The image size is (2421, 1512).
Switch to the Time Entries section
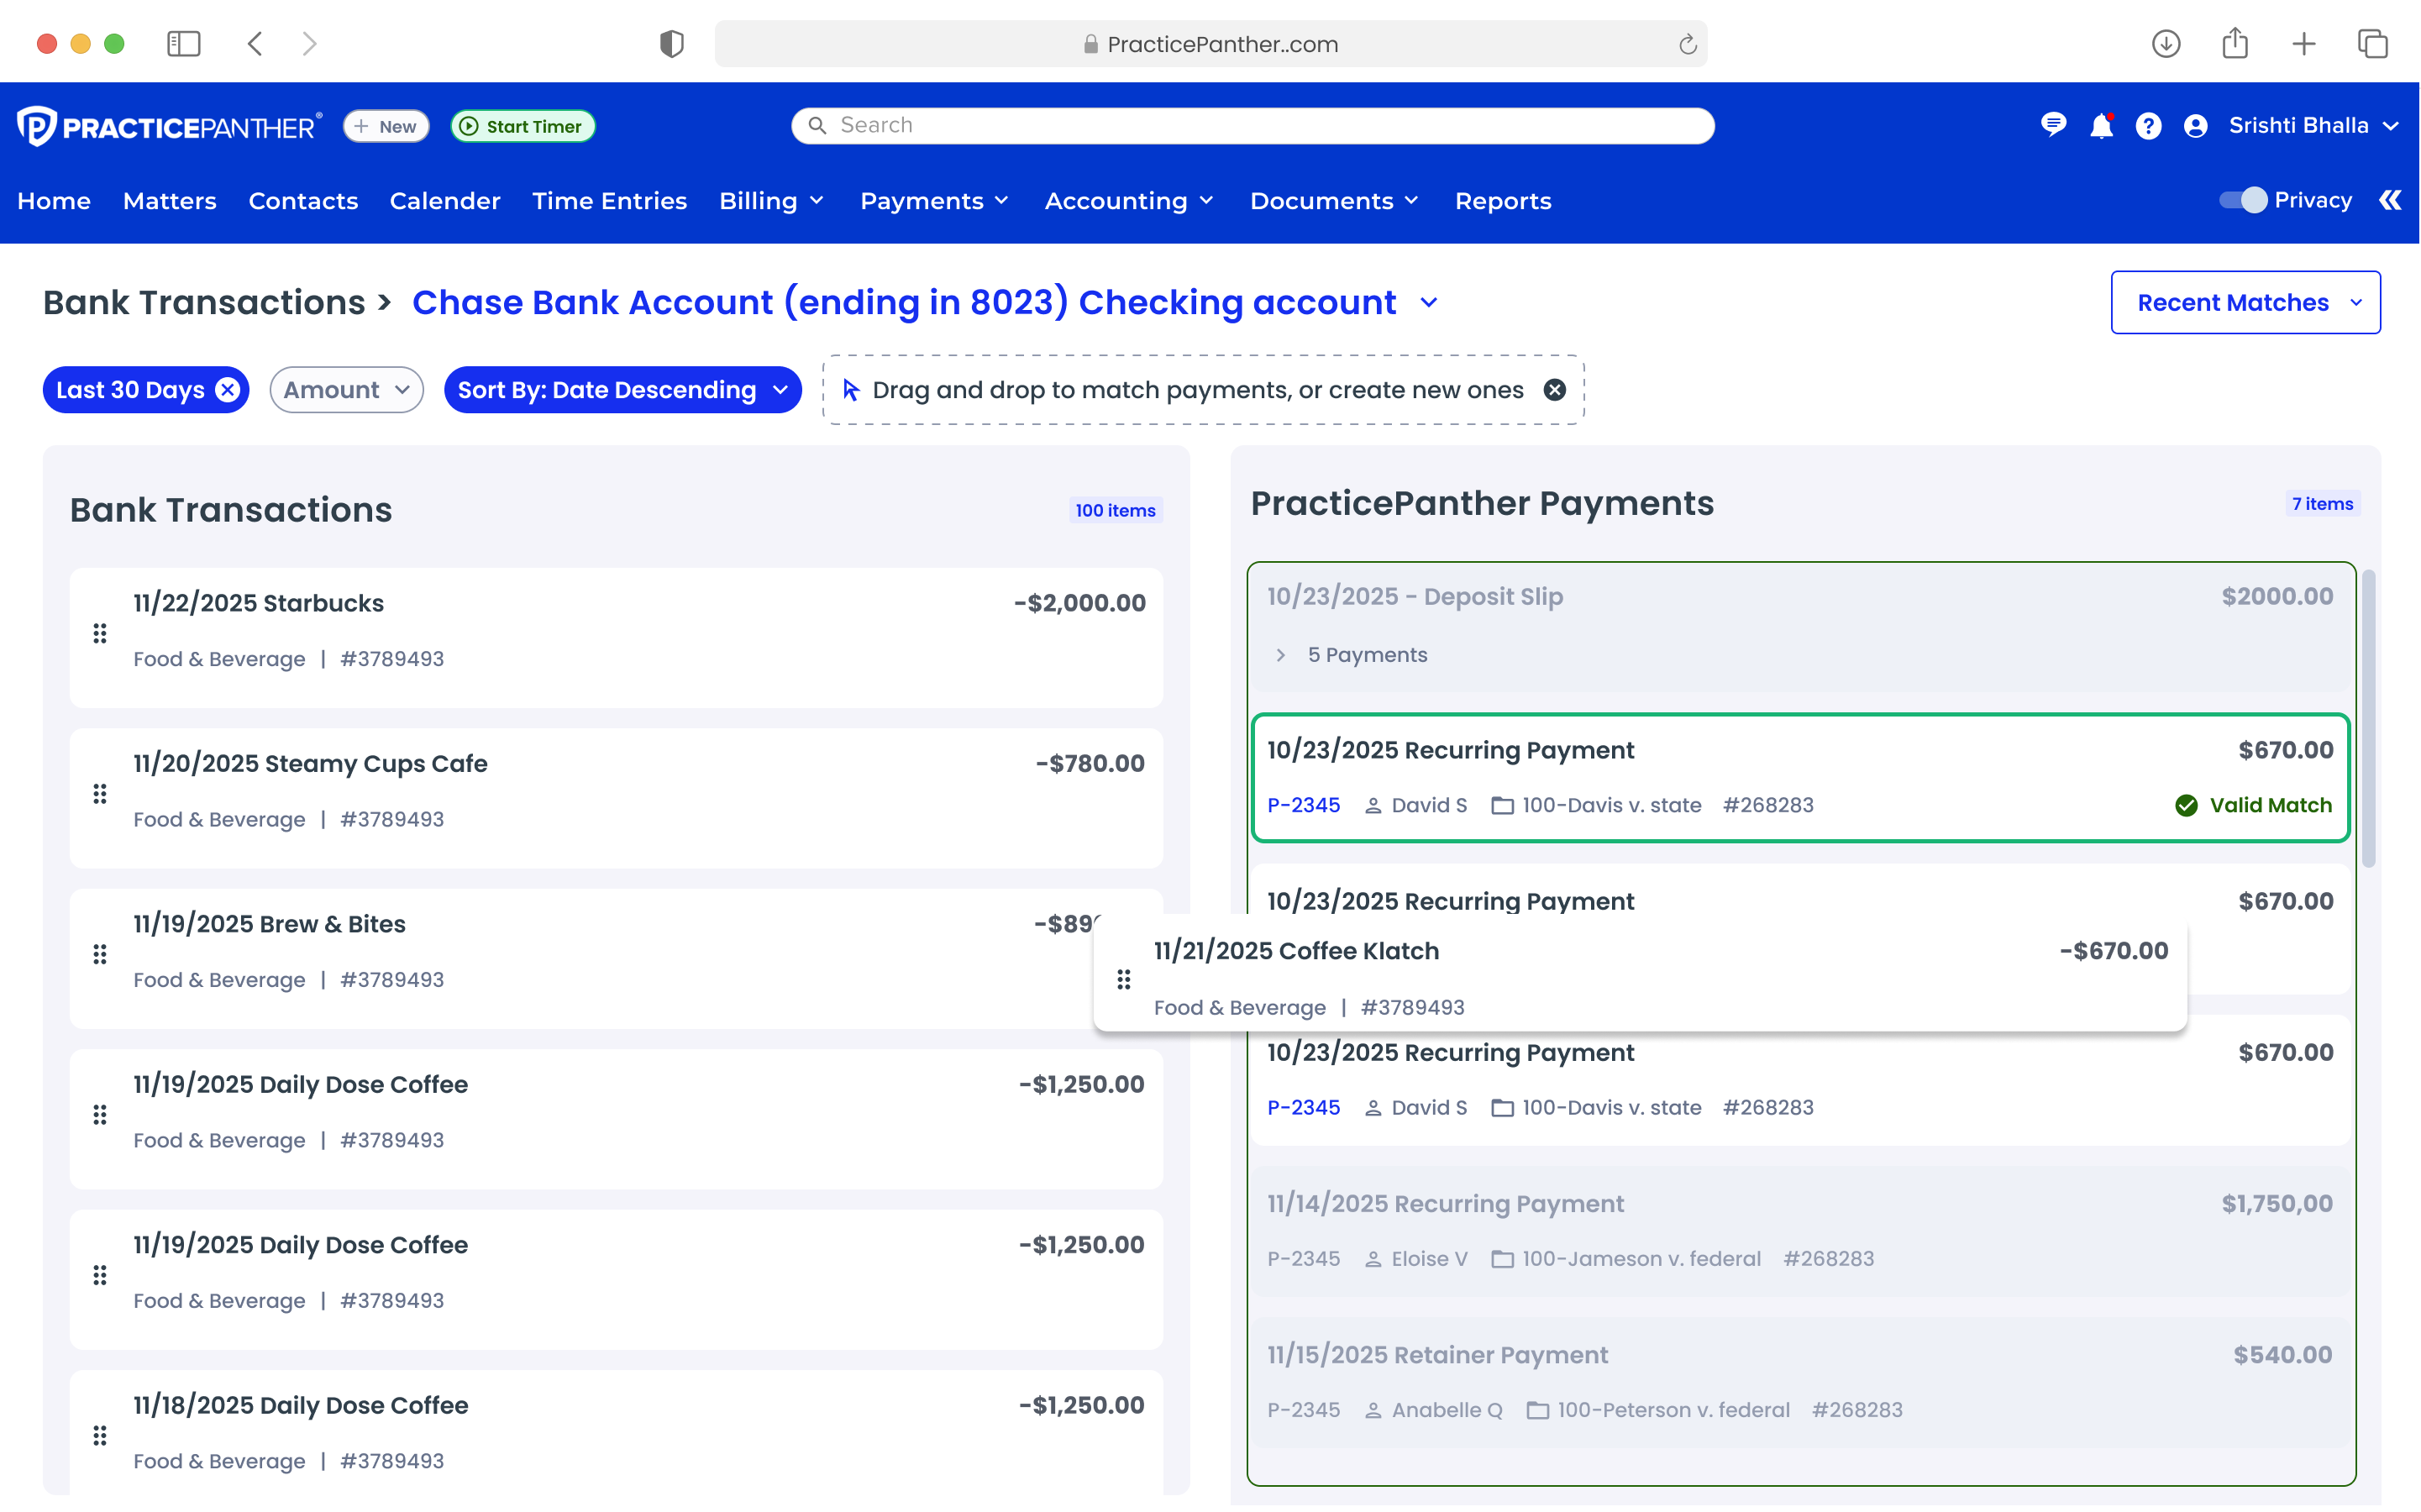(x=610, y=200)
